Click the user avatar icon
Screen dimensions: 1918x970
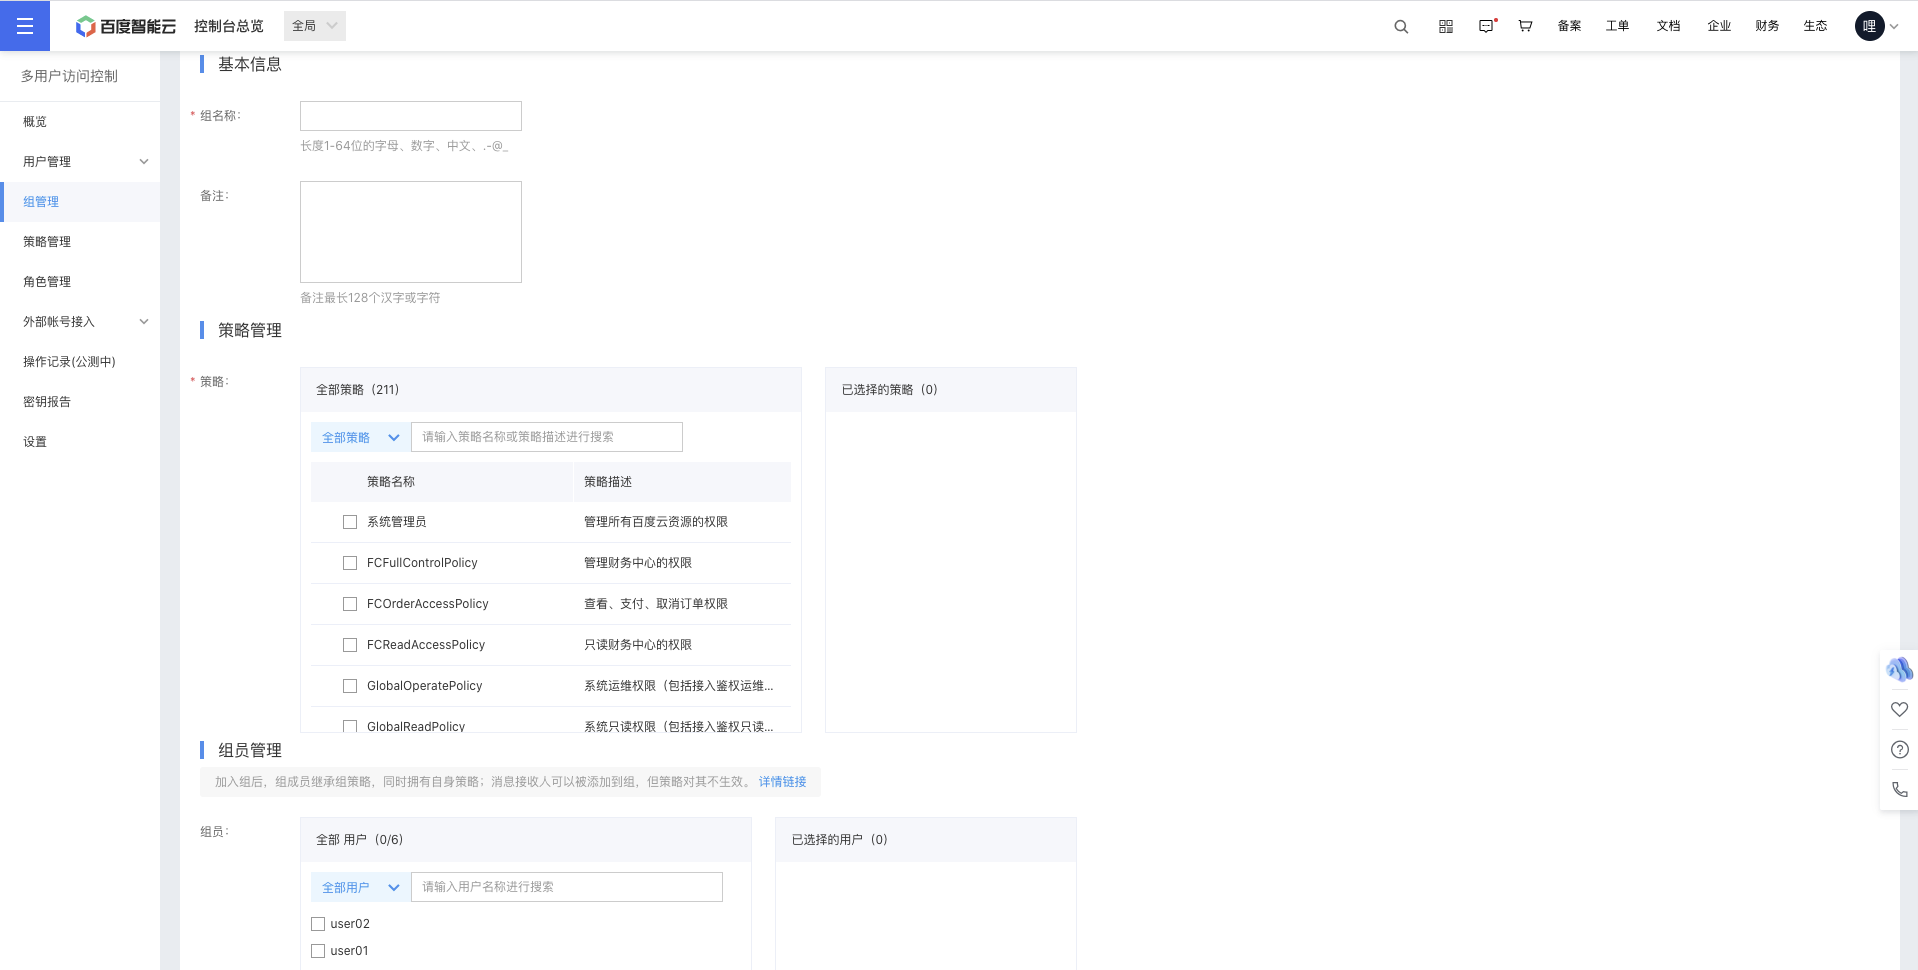click(1870, 26)
